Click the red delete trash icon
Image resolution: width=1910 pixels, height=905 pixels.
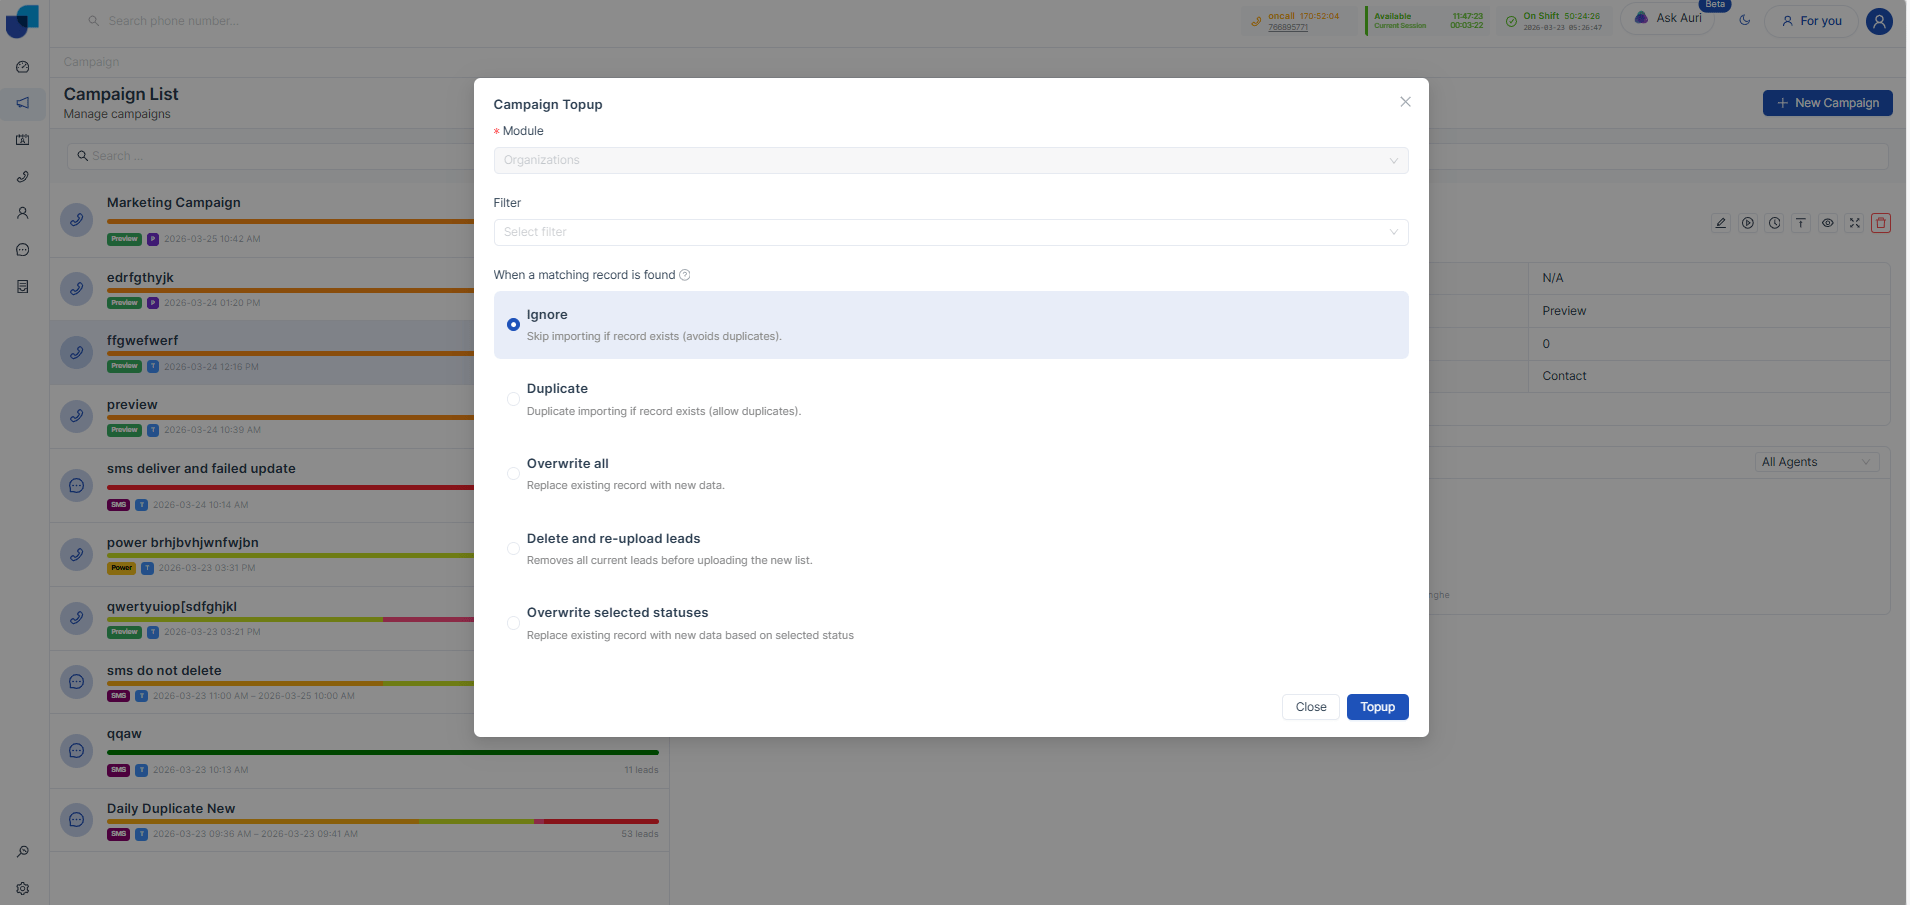click(x=1881, y=223)
